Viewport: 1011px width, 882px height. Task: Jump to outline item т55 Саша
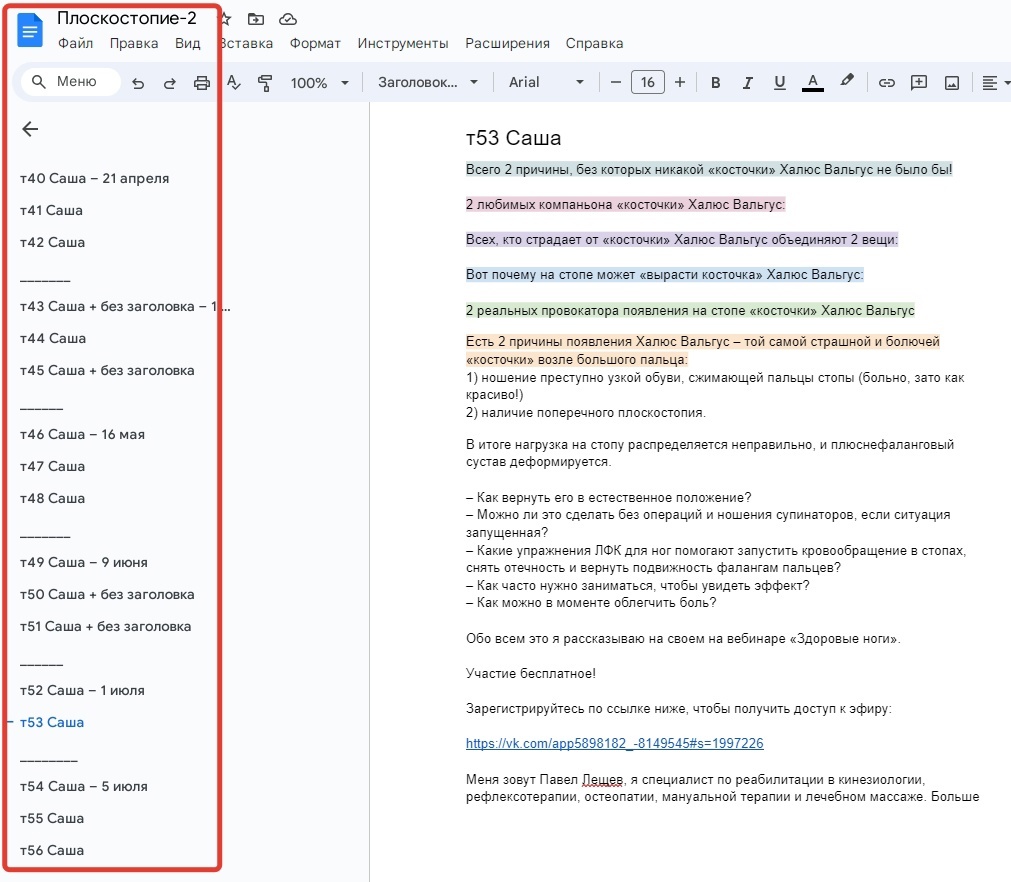click(52, 818)
